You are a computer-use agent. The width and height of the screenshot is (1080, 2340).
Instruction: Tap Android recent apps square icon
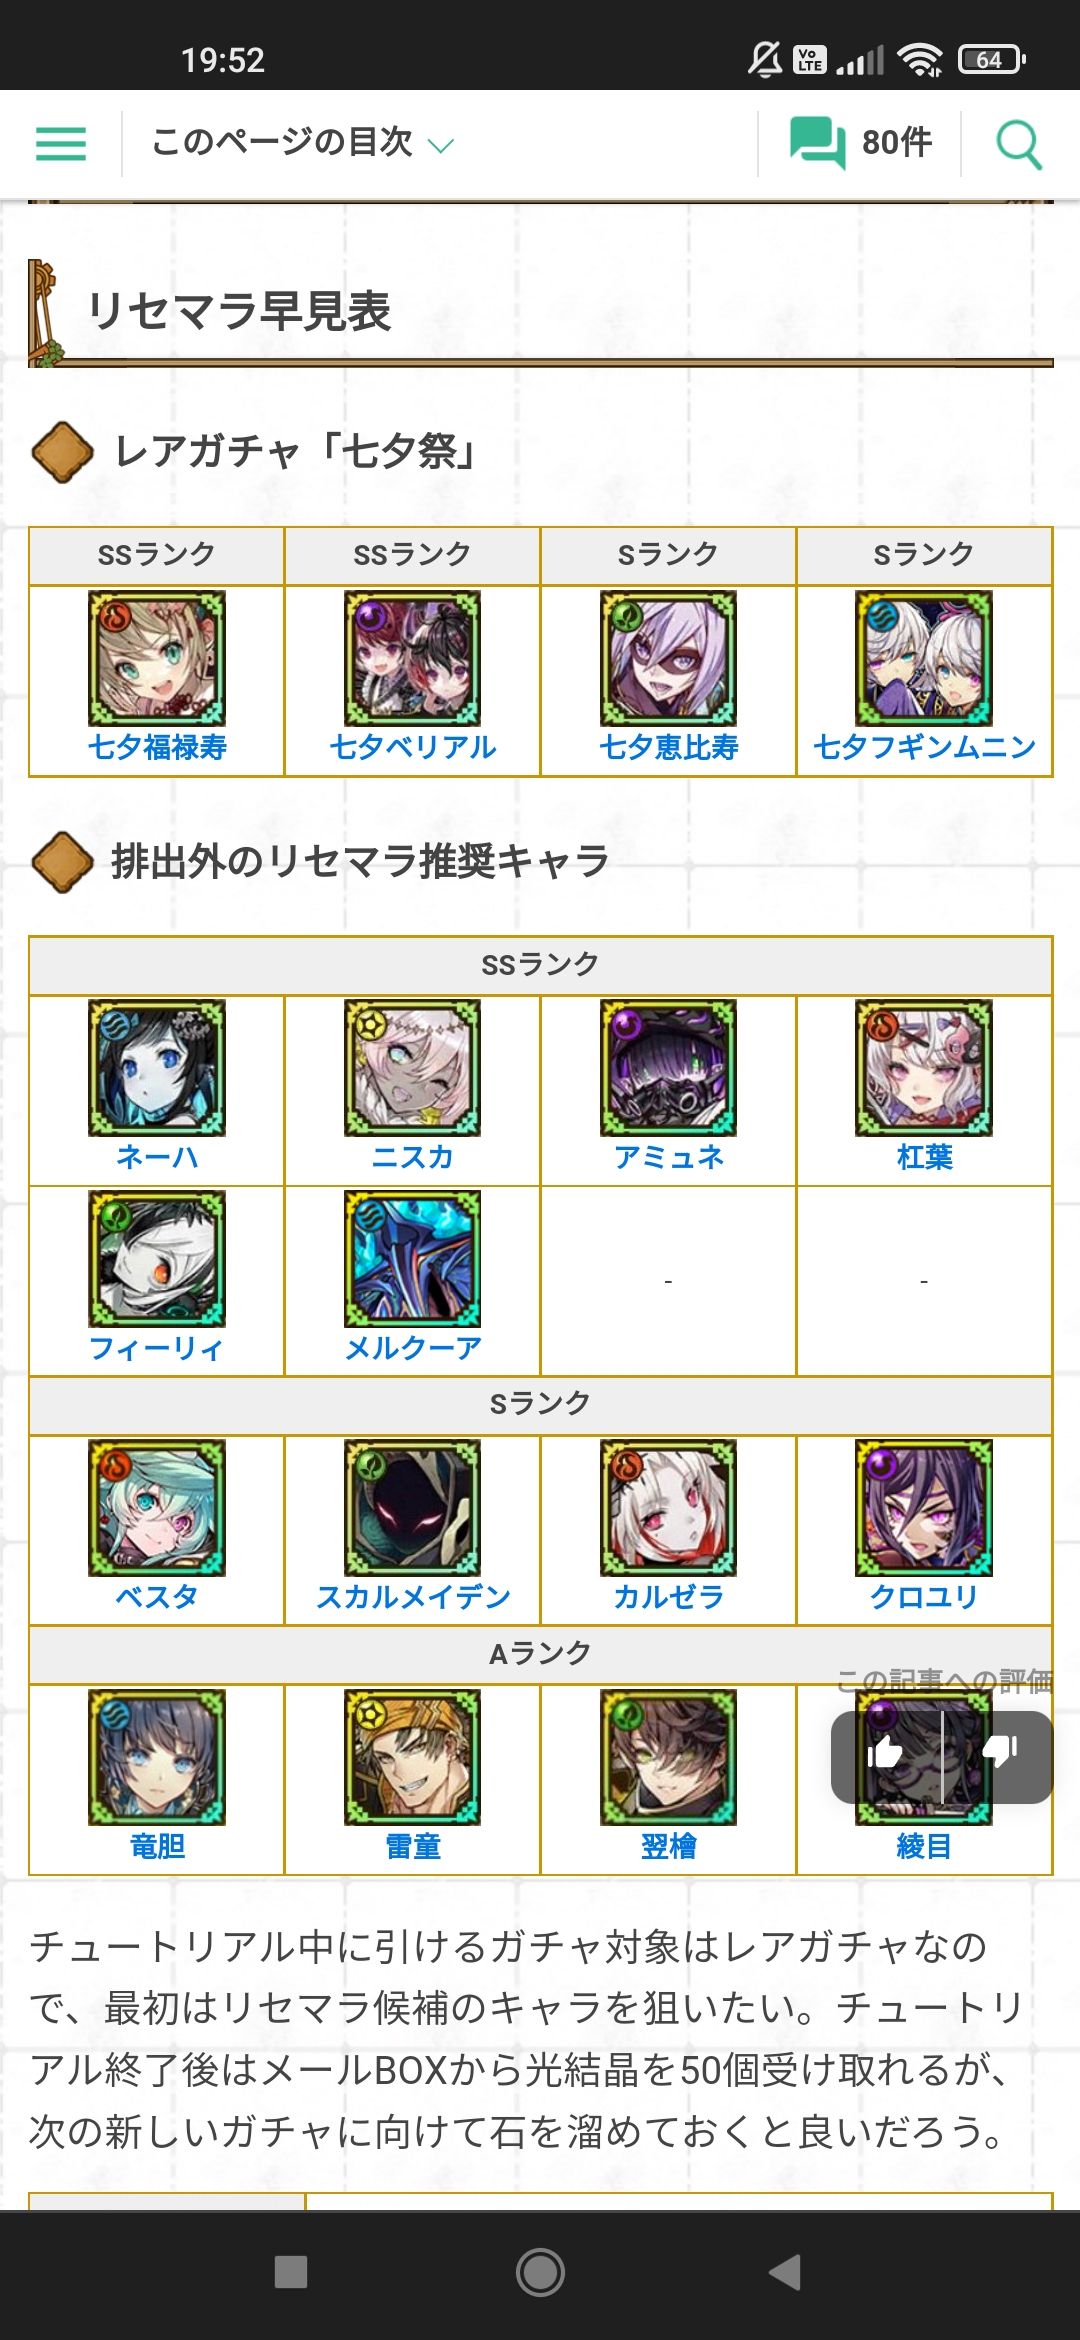coord(291,2272)
